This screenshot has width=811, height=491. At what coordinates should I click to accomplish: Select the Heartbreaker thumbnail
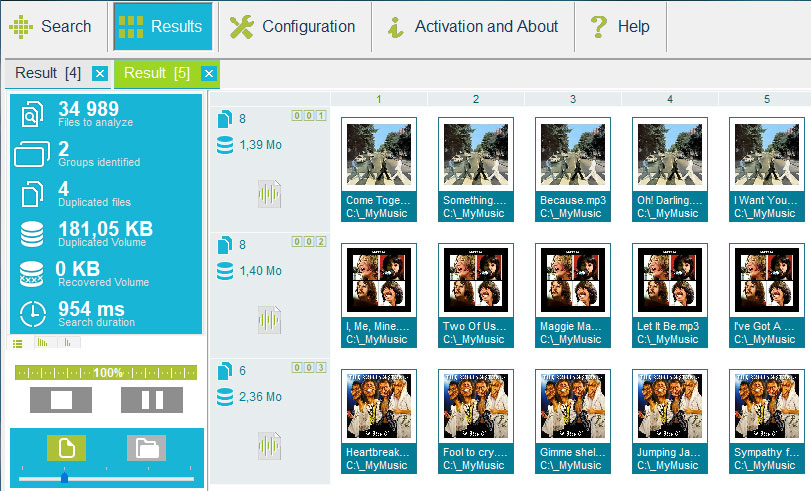point(379,421)
